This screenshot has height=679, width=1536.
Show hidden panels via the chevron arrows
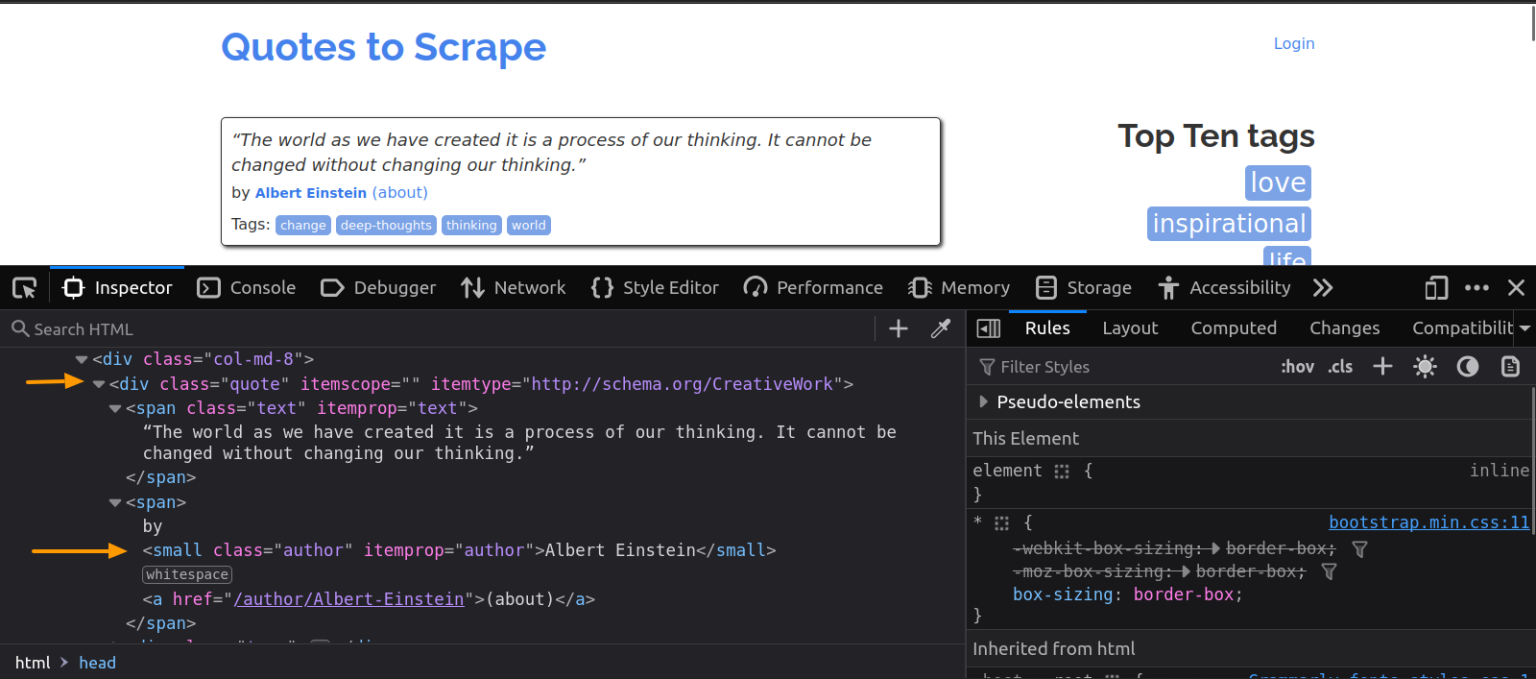pyautogui.click(x=1322, y=287)
